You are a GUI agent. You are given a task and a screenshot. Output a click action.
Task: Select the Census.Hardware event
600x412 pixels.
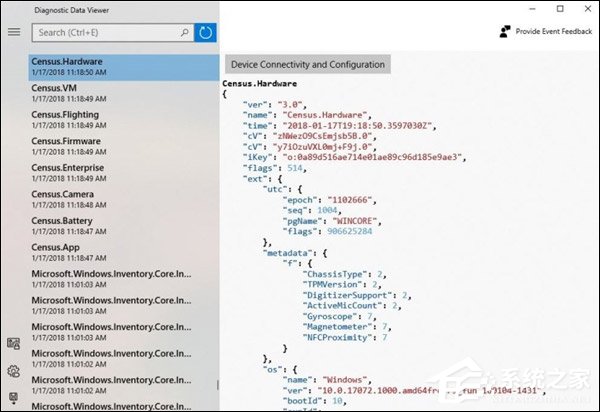click(124, 67)
